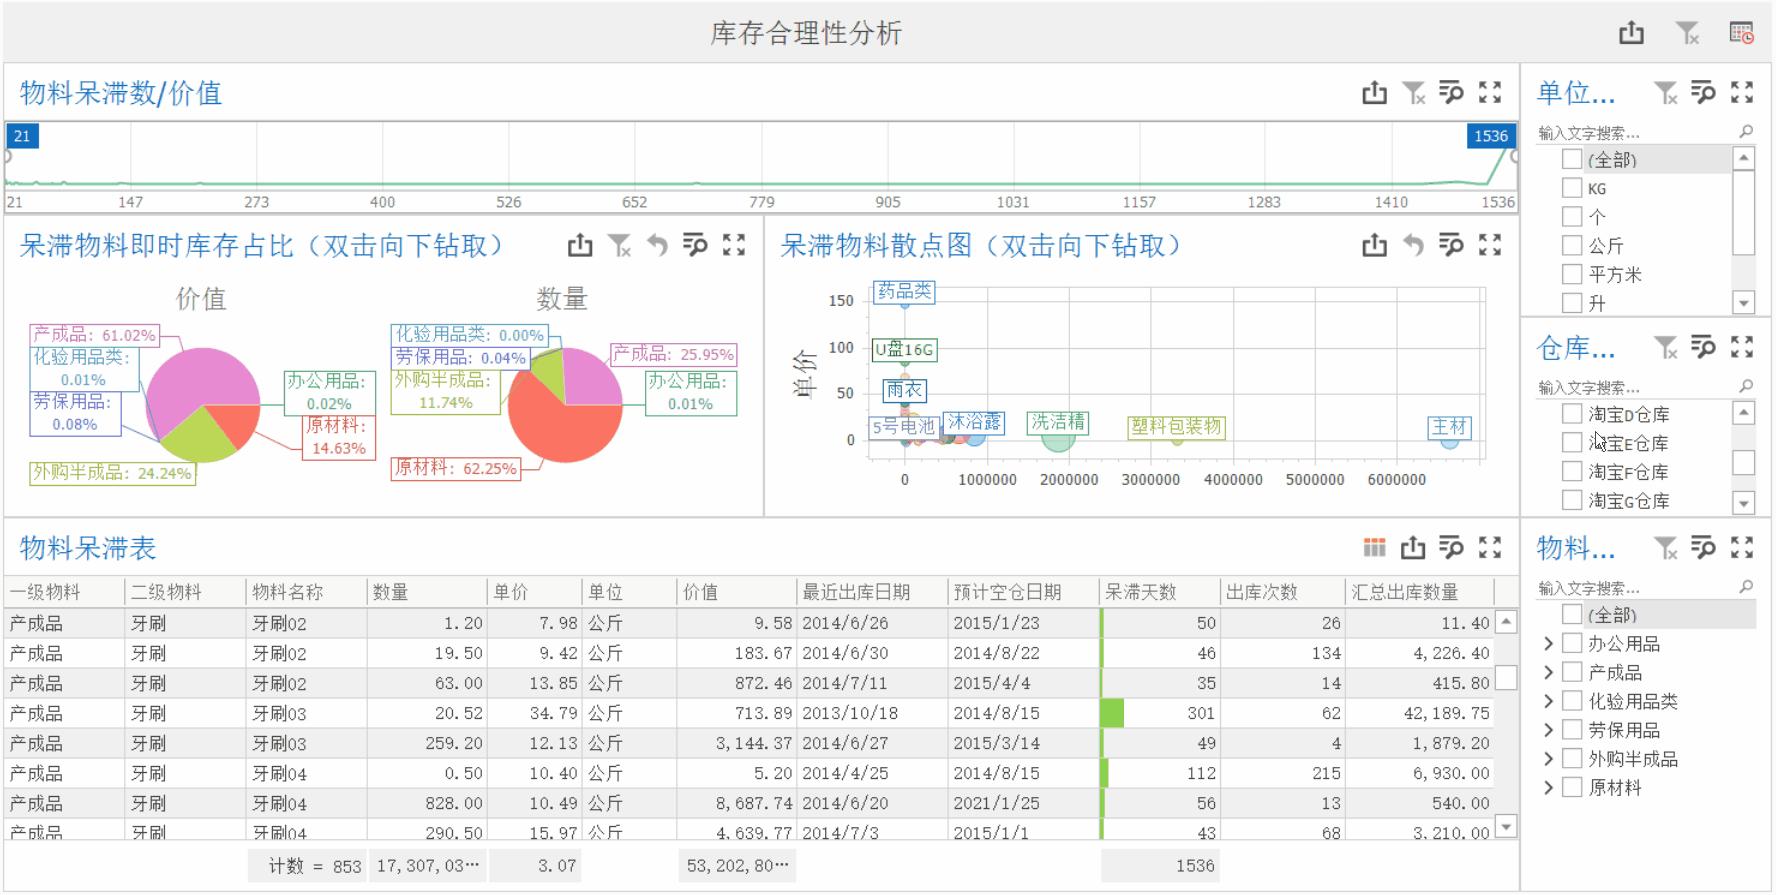
Task: Expand the 办公用品 tree node
Action: click(1548, 644)
